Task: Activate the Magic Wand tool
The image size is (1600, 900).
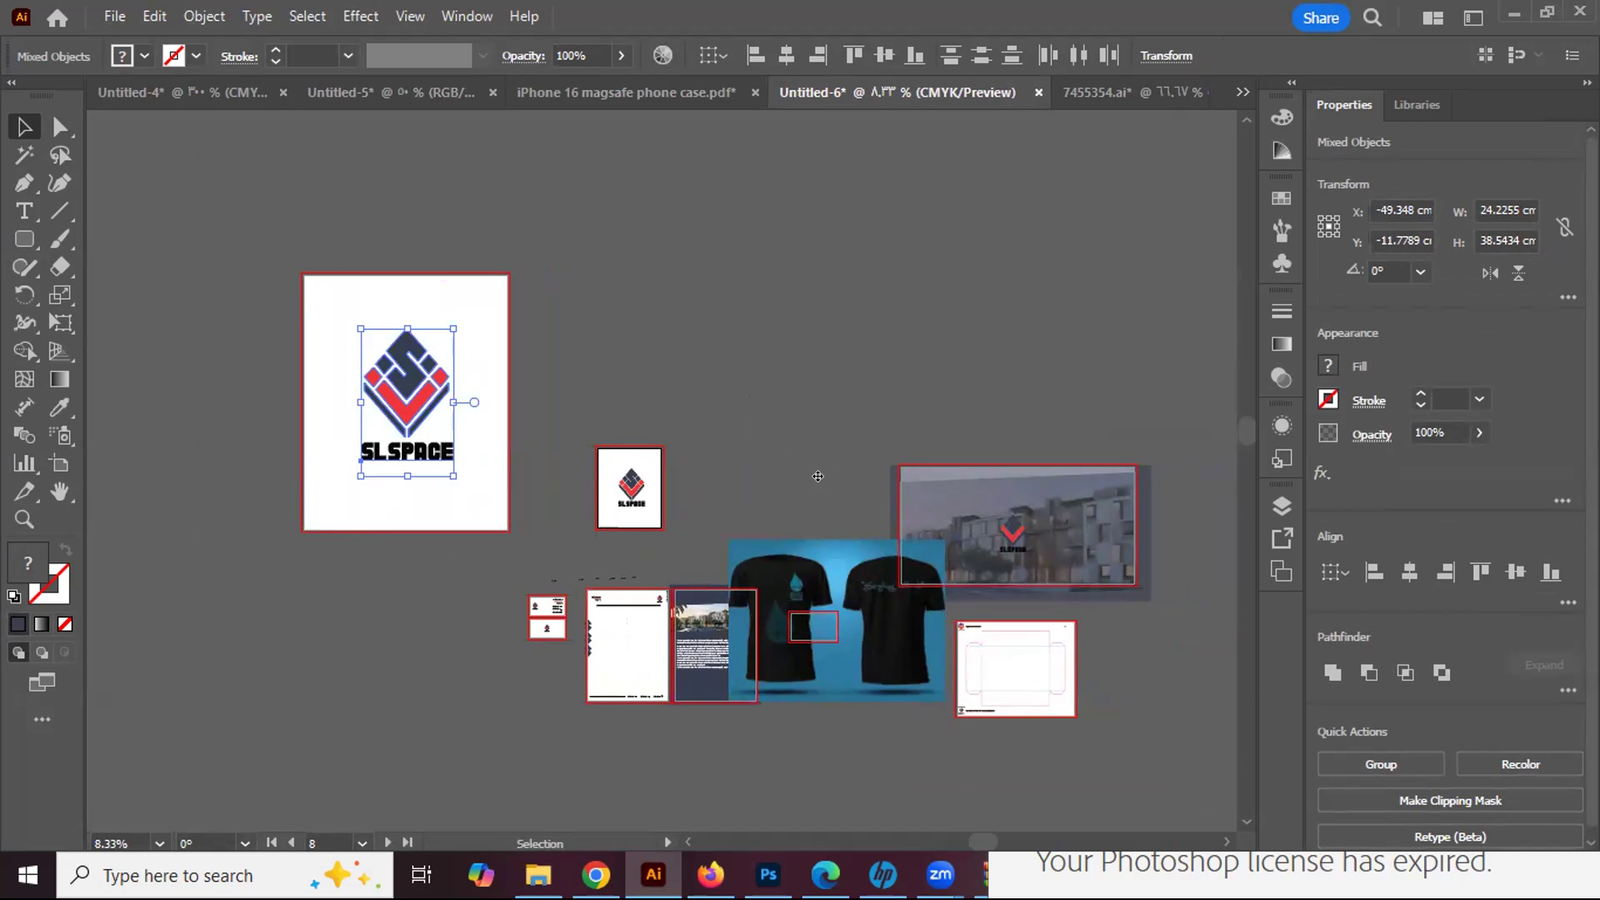Action: (x=24, y=155)
